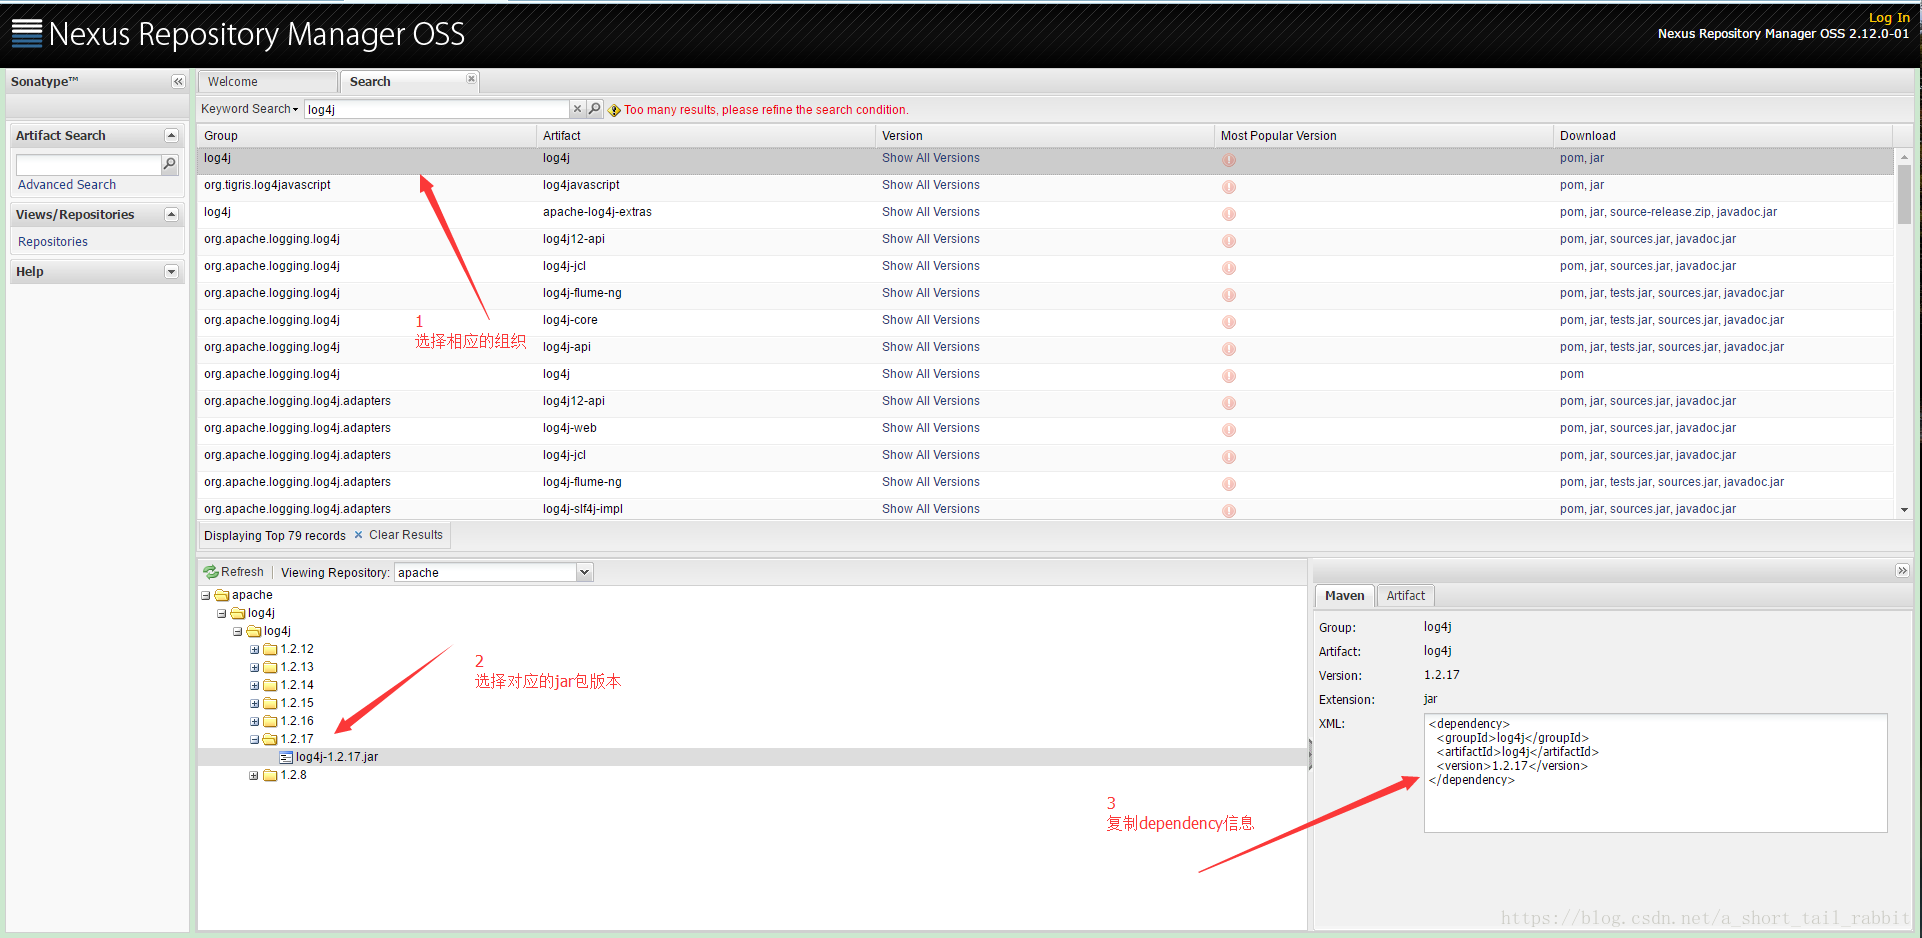The height and width of the screenshot is (938, 1922).
Task: Switch to the Welcome tab
Action: click(x=267, y=82)
